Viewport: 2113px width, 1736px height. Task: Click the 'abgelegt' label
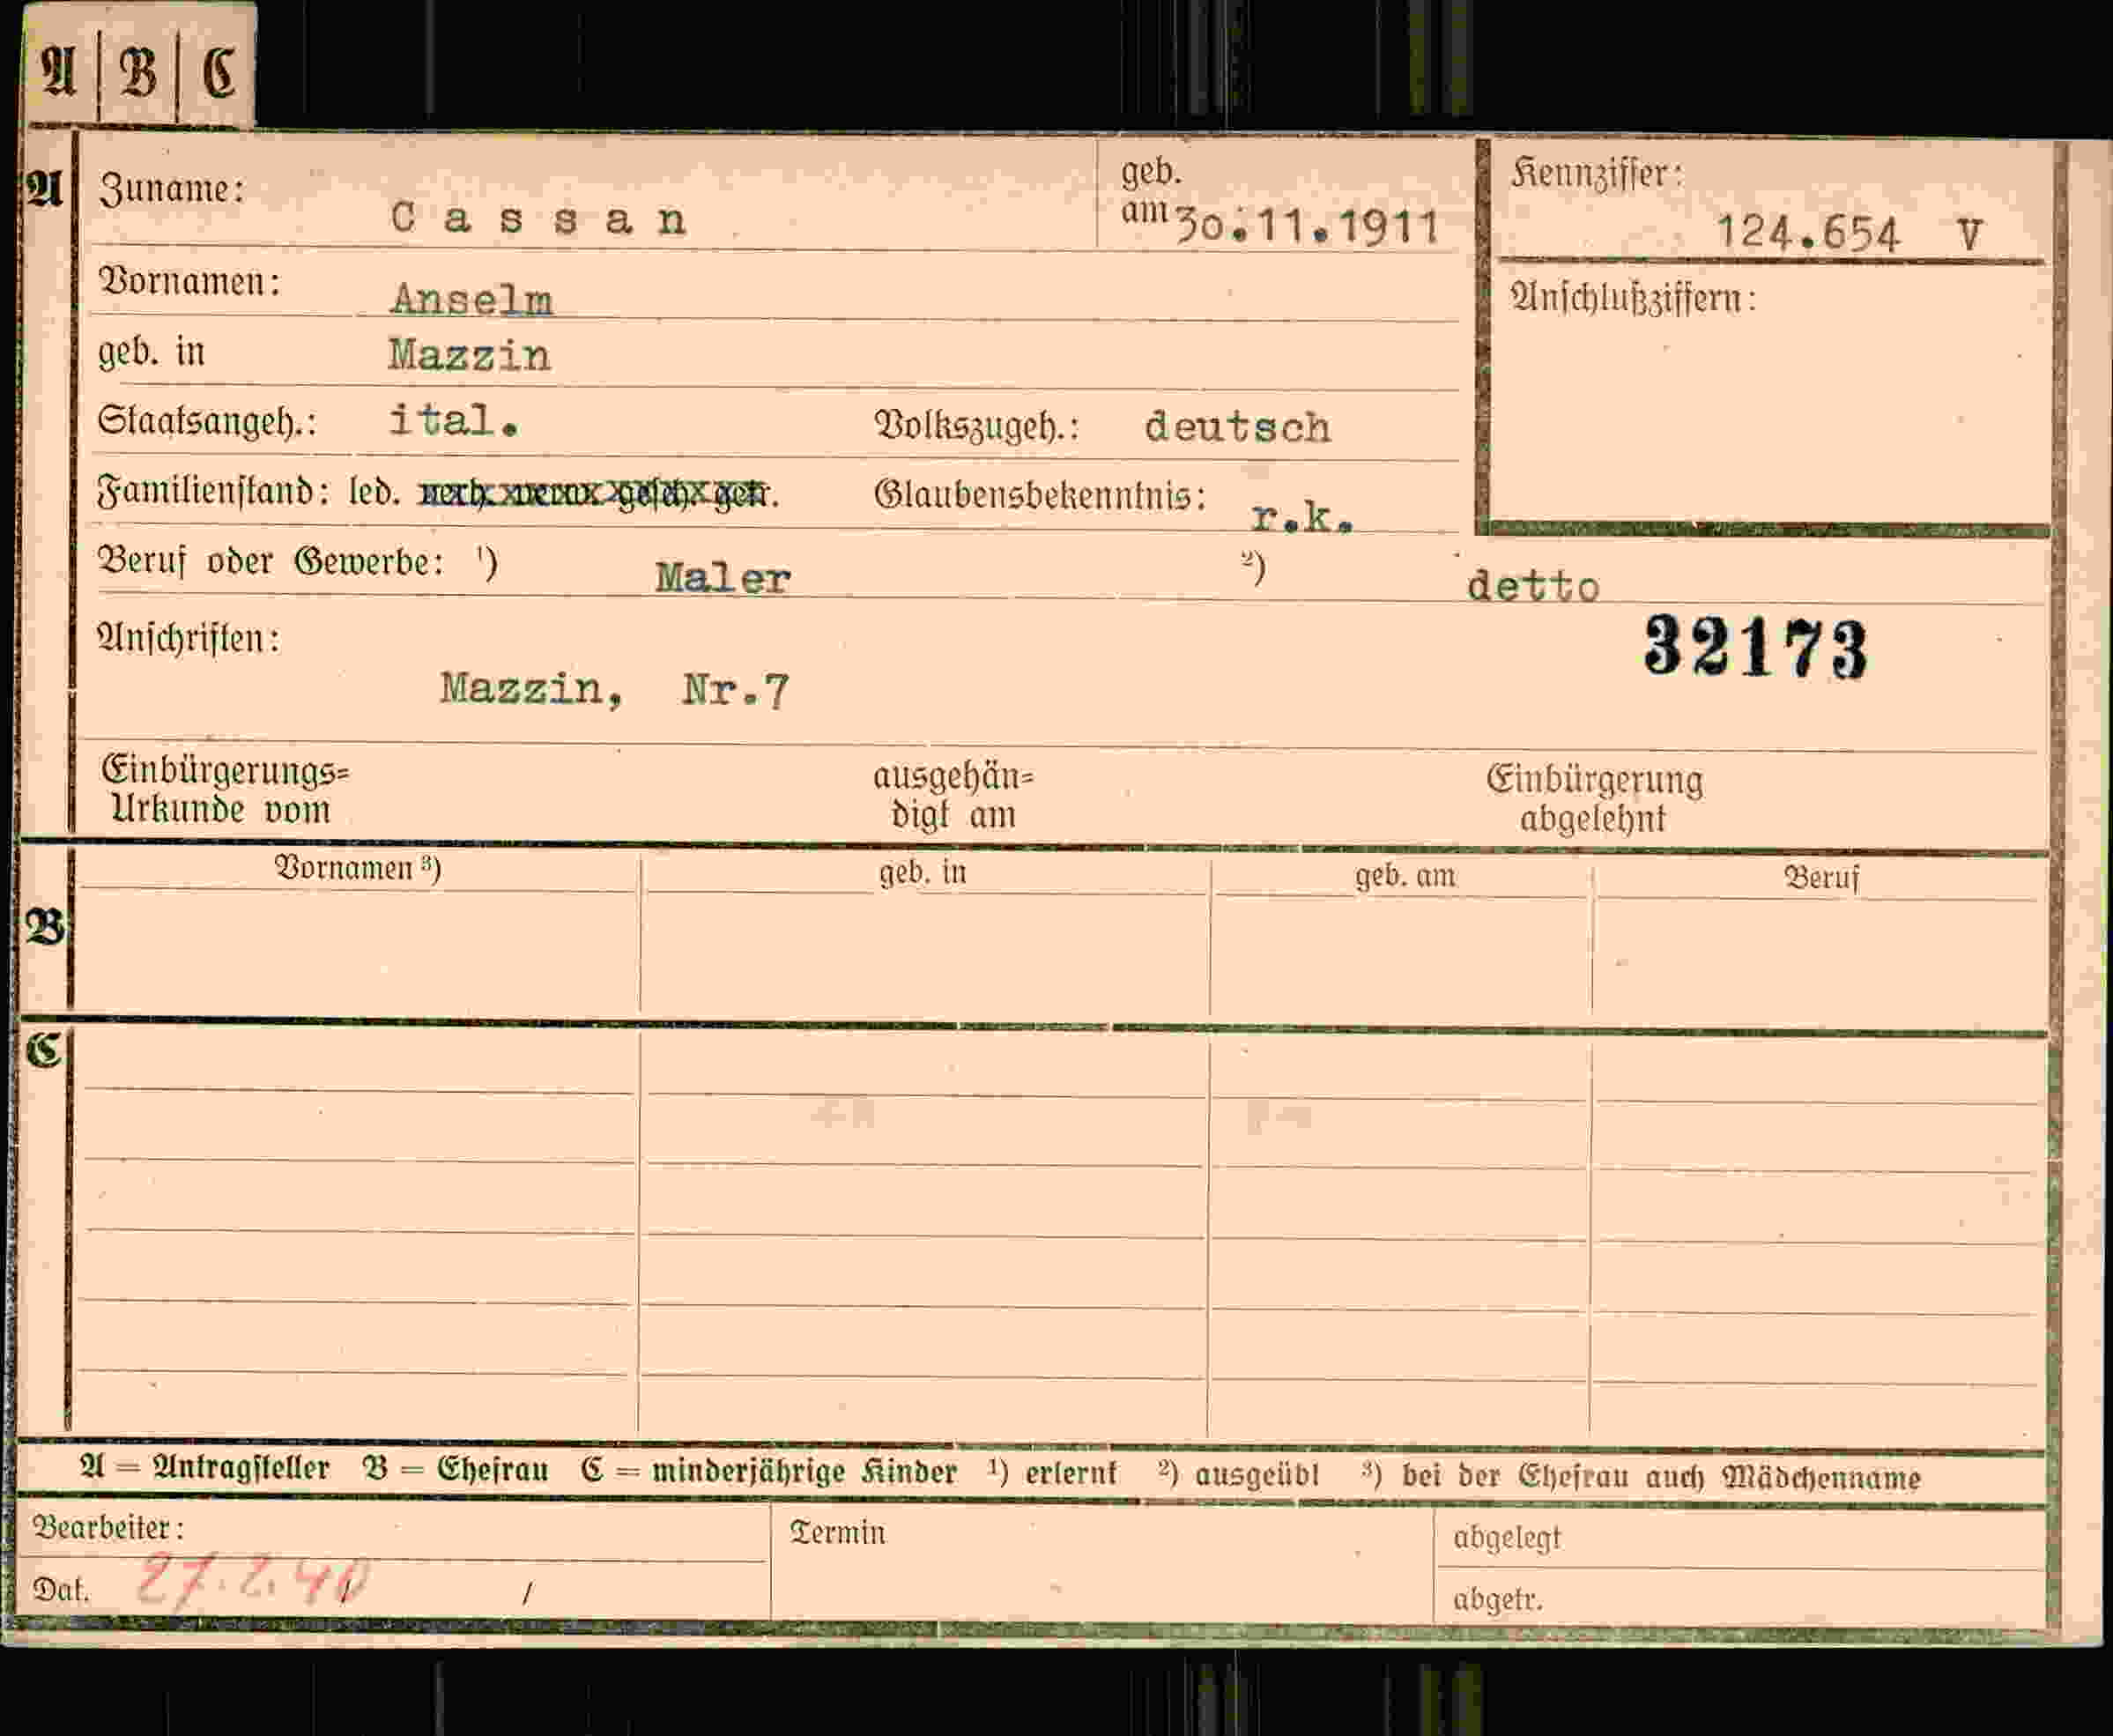click(1506, 1538)
